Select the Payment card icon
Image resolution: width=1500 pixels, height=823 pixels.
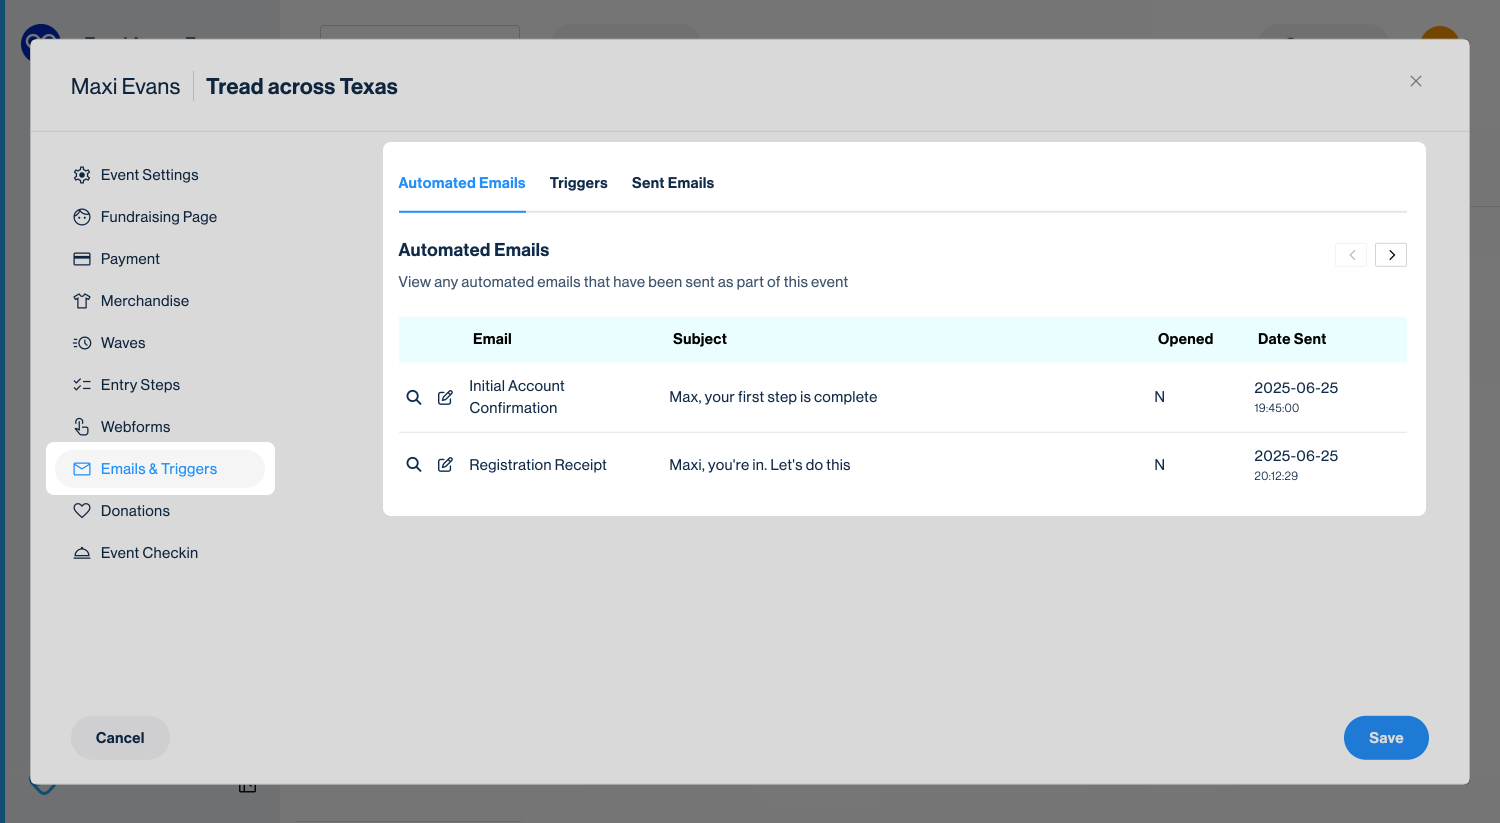point(82,259)
